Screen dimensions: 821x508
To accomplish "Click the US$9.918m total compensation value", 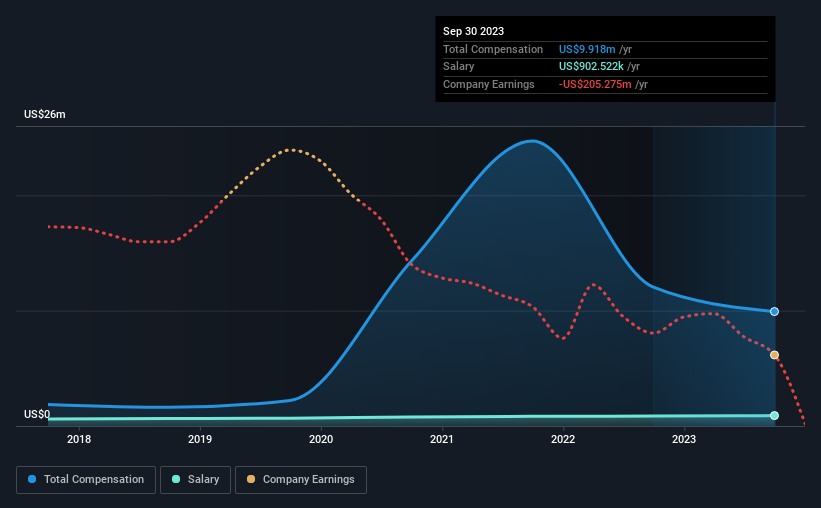I will pyautogui.click(x=587, y=49).
